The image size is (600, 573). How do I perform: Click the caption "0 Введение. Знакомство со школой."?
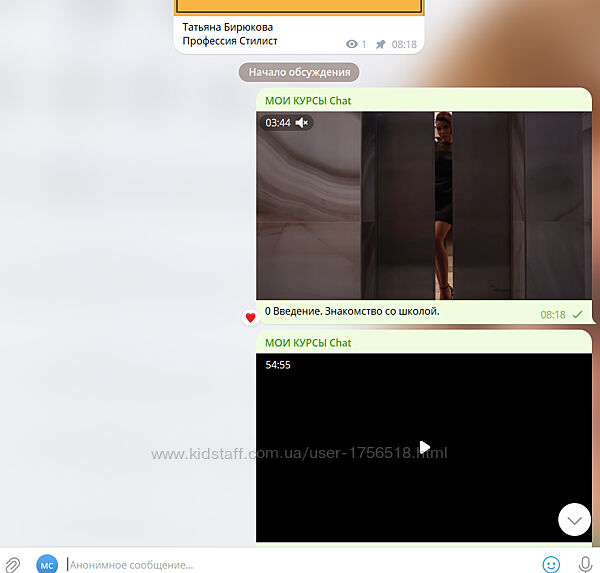click(352, 311)
